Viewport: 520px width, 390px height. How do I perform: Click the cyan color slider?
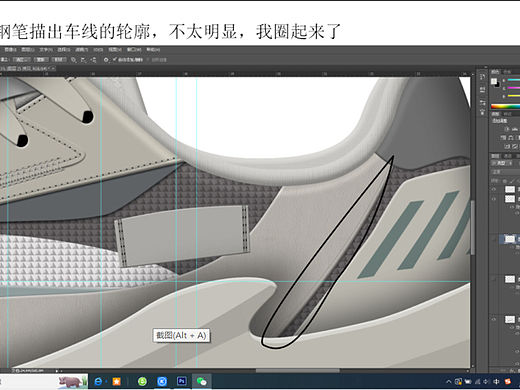(513, 80)
